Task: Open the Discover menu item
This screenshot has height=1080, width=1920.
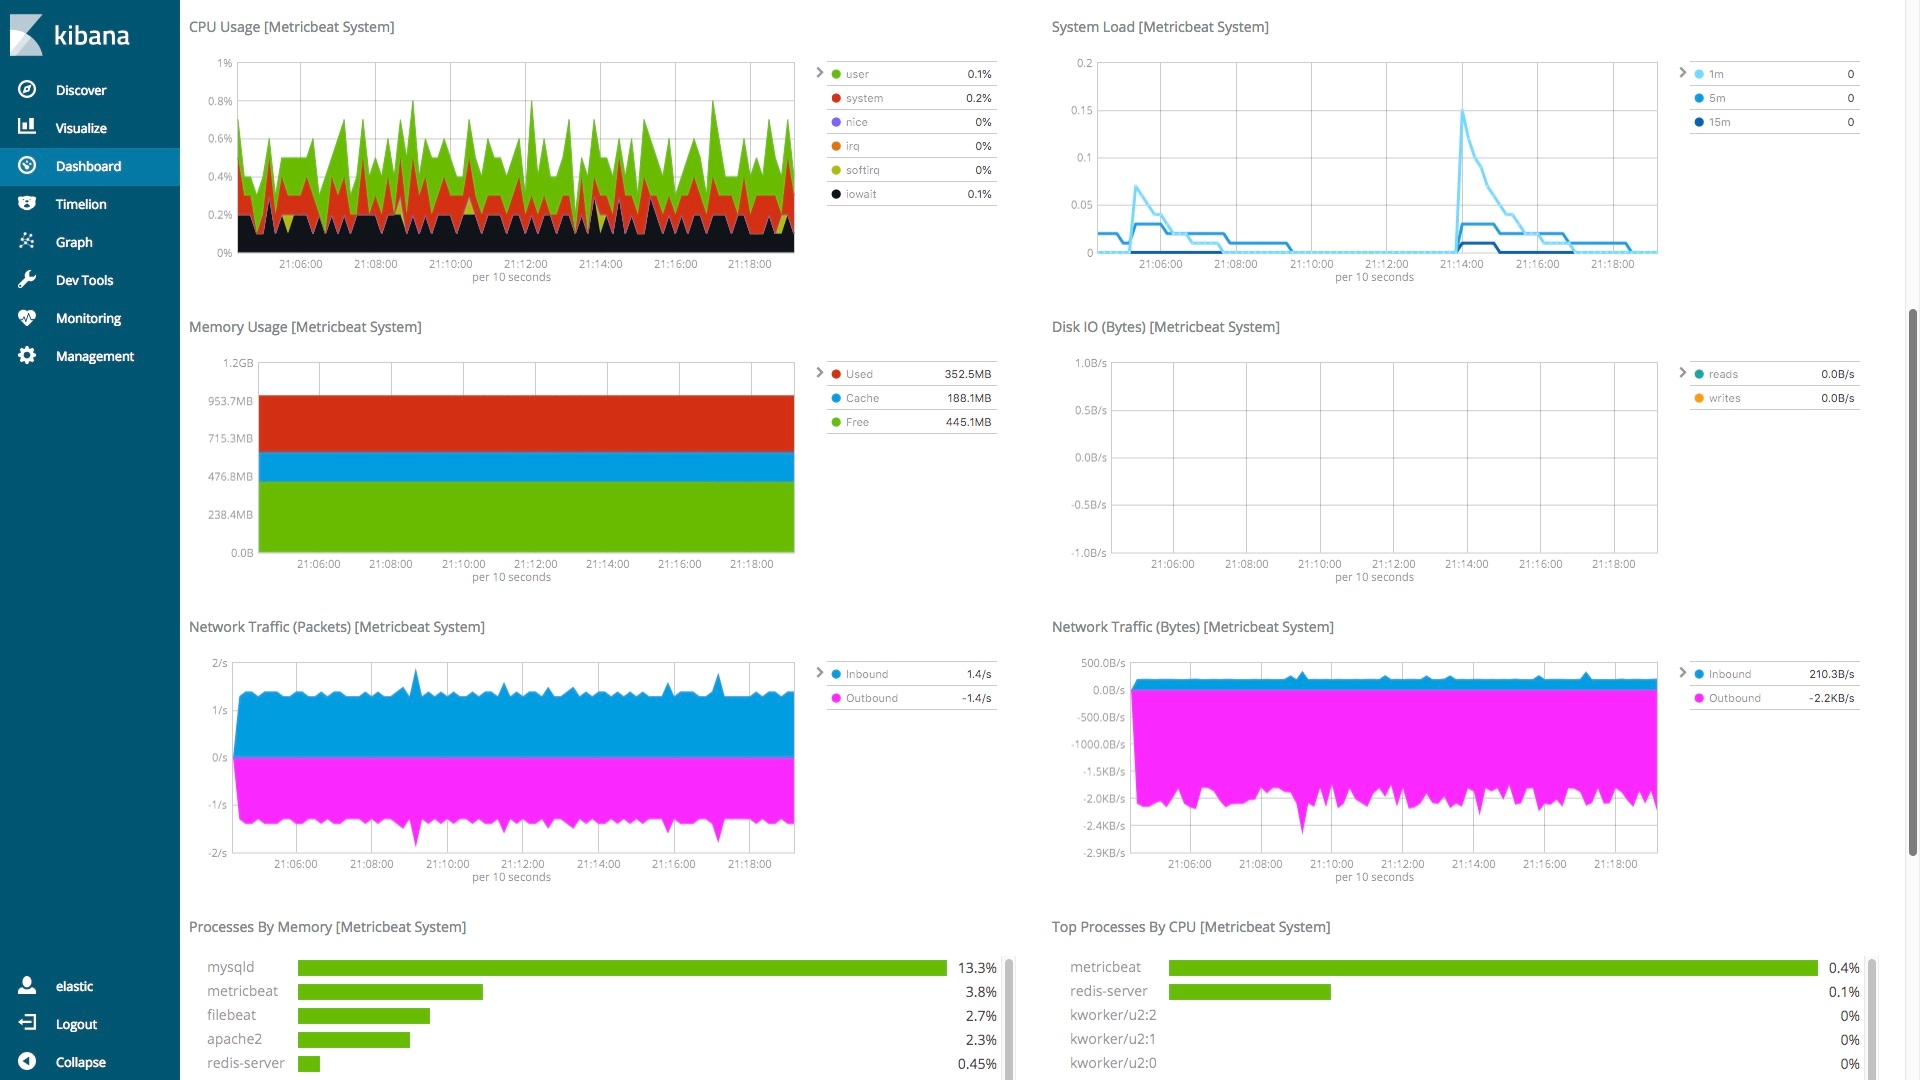Action: [81, 90]
